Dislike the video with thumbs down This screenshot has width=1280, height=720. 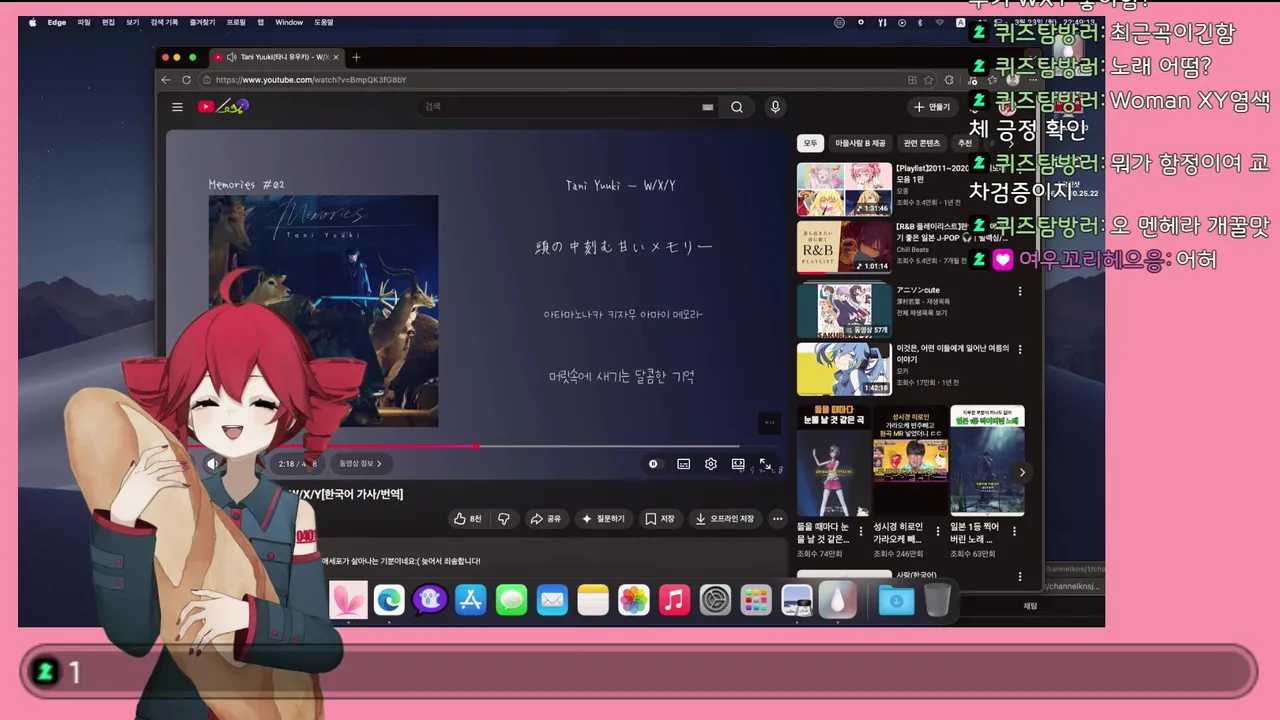tap(504, 519)
